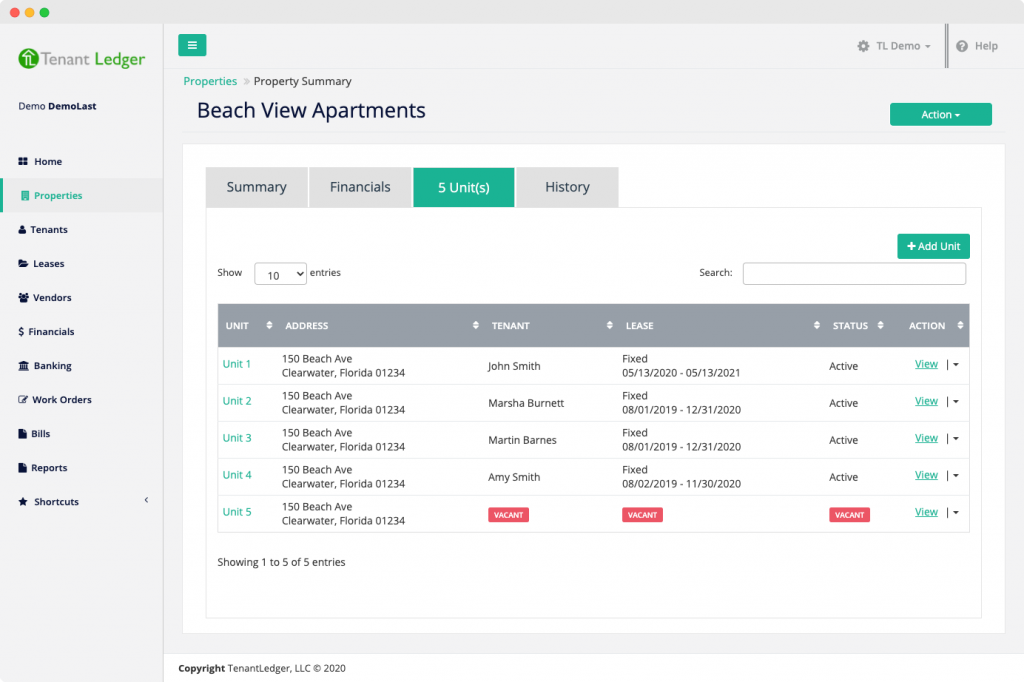The width and height of the screenshot is (1024, 682).
Task: View details for Unit 3's lease
Action: [925, 437]
